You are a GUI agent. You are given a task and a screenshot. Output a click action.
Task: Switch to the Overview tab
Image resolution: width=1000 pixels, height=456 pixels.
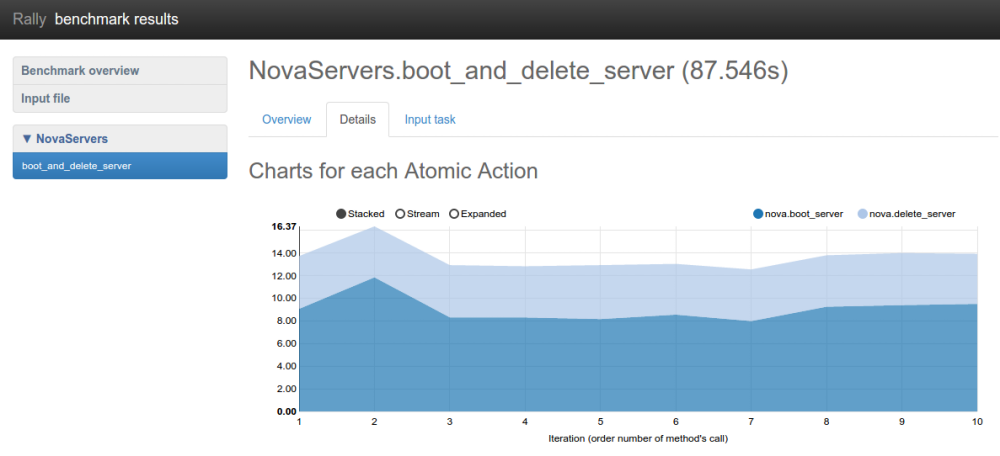(286, 120)
